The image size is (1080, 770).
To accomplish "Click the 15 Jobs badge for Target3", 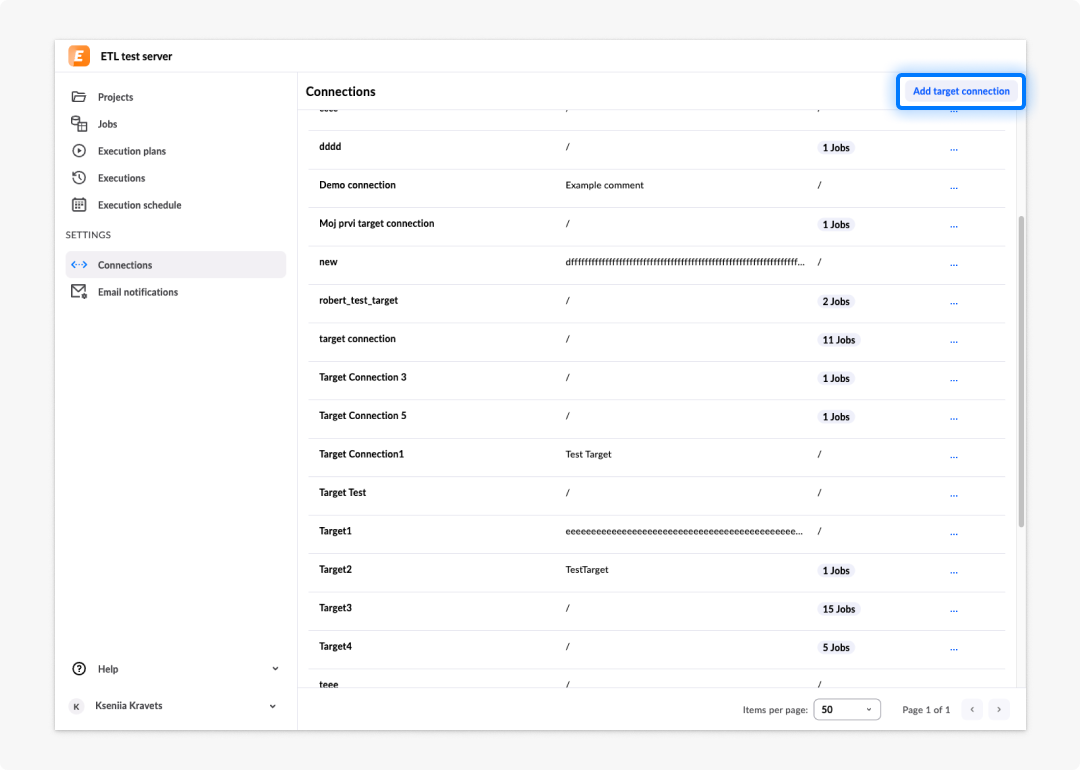I will pos(838,609).
